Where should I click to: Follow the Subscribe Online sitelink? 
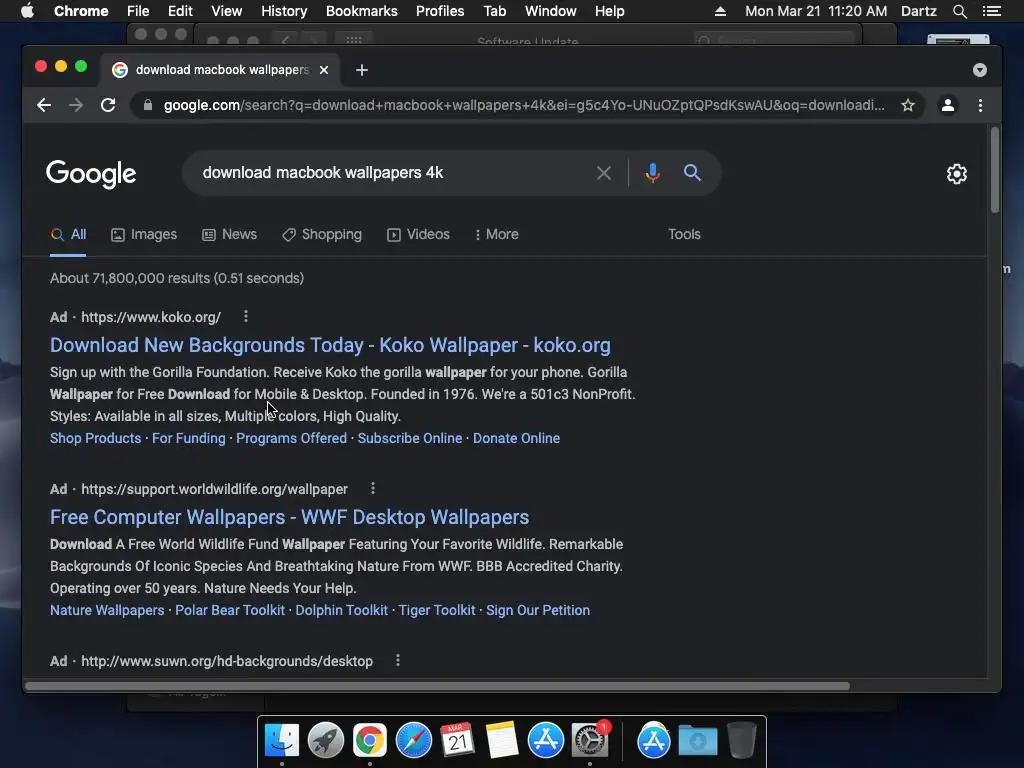click(x=410, y=438)
